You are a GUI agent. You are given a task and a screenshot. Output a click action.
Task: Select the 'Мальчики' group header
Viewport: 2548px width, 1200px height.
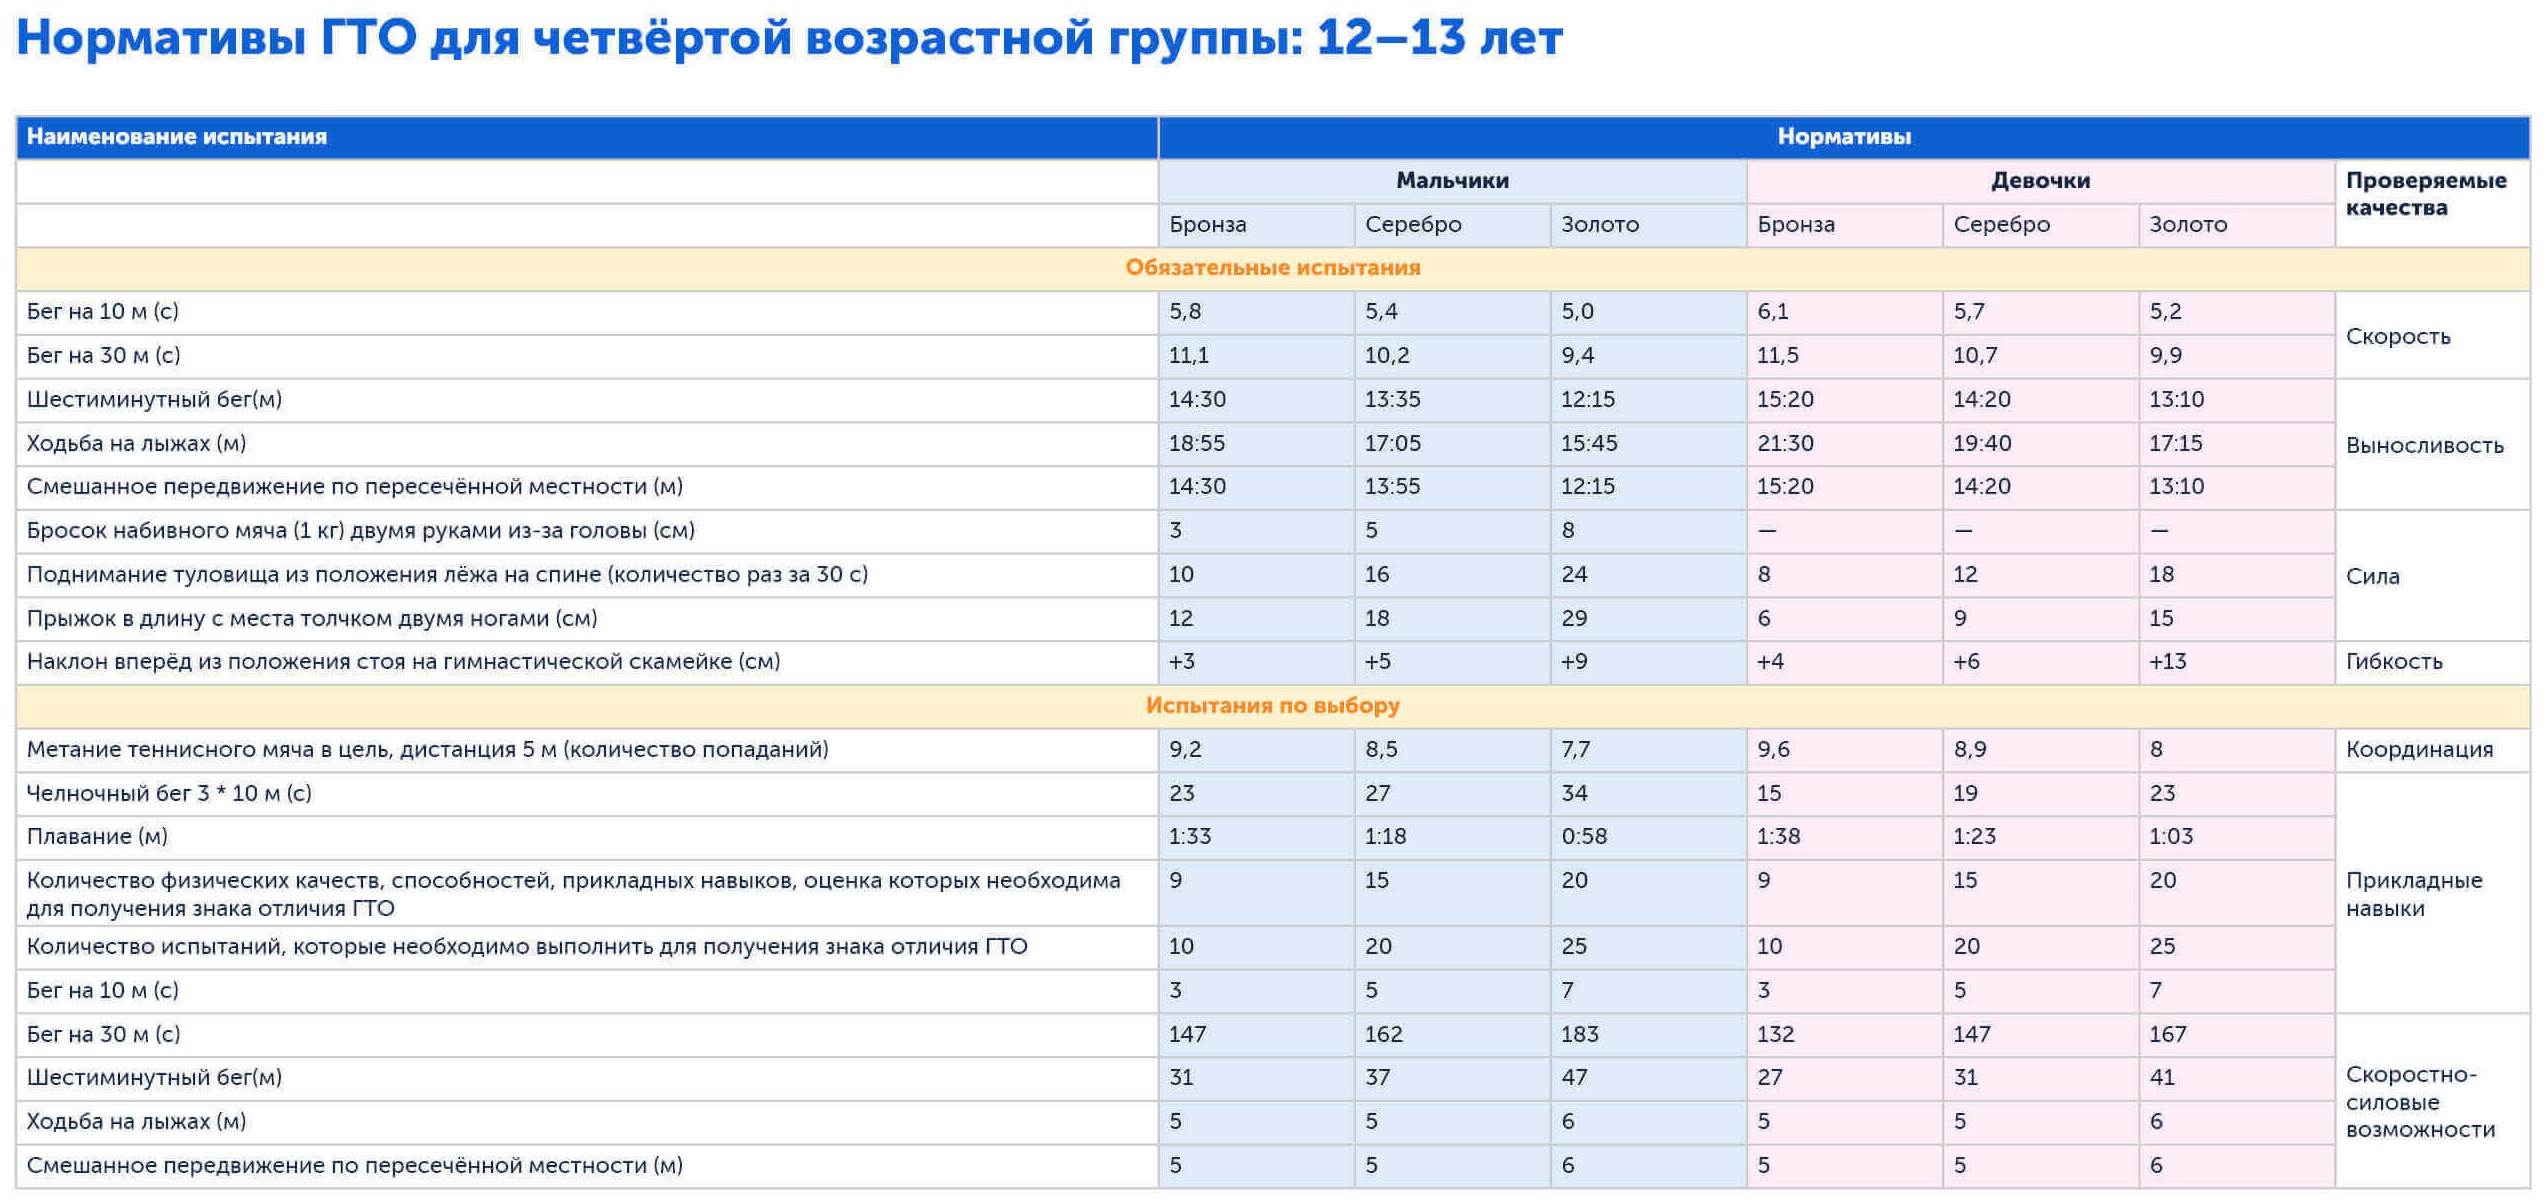point(1451,181)
